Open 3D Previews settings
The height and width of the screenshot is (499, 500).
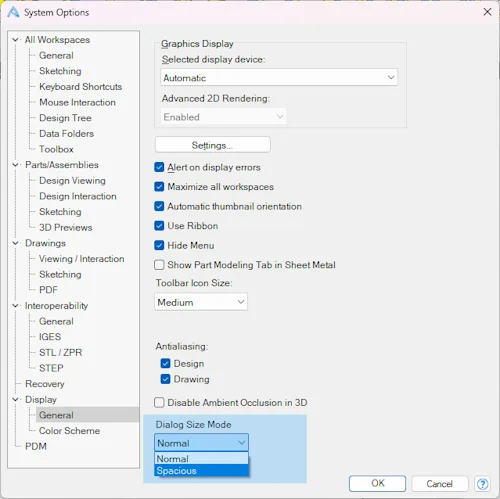66,227
